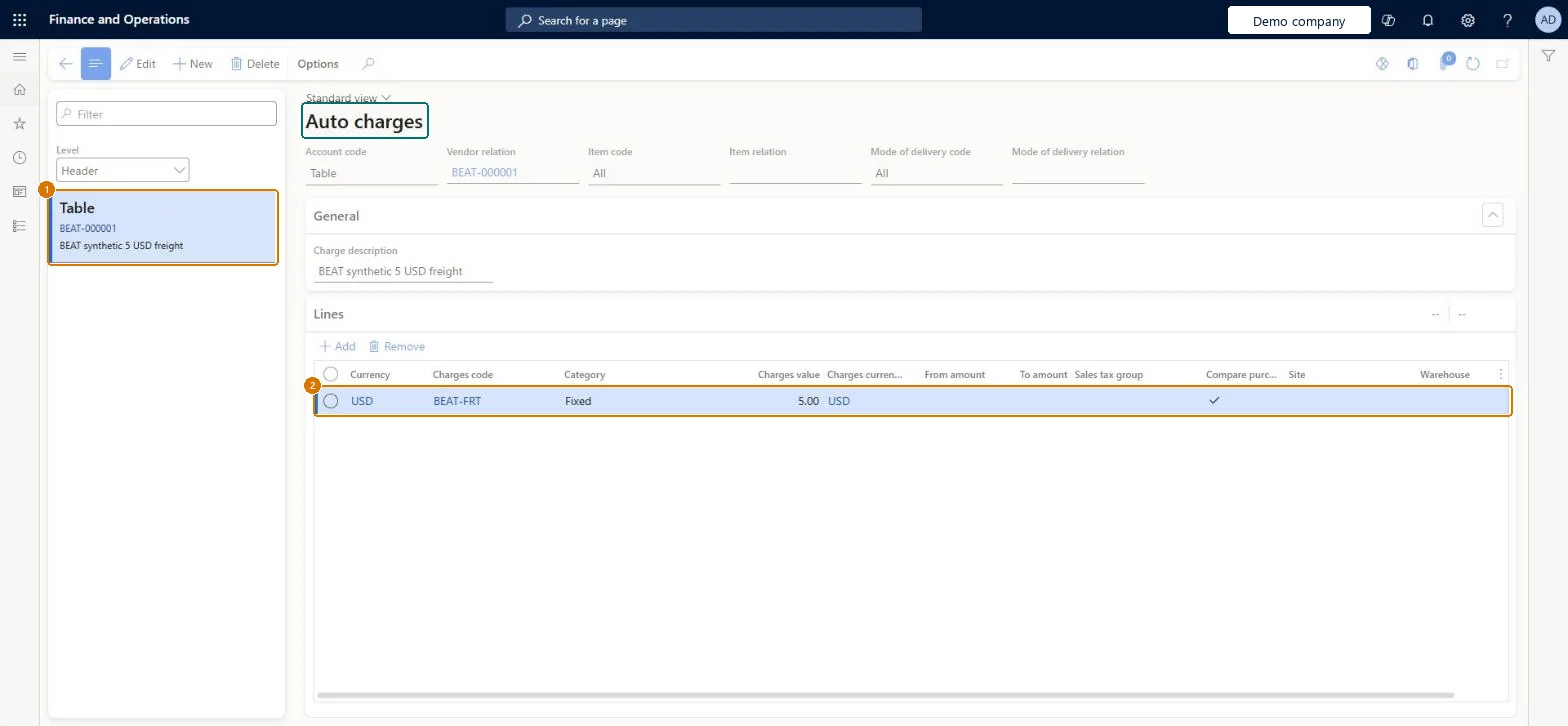Open notifications bell
This screenshot has height=726, width=1568.
(x=1428, y=20)
